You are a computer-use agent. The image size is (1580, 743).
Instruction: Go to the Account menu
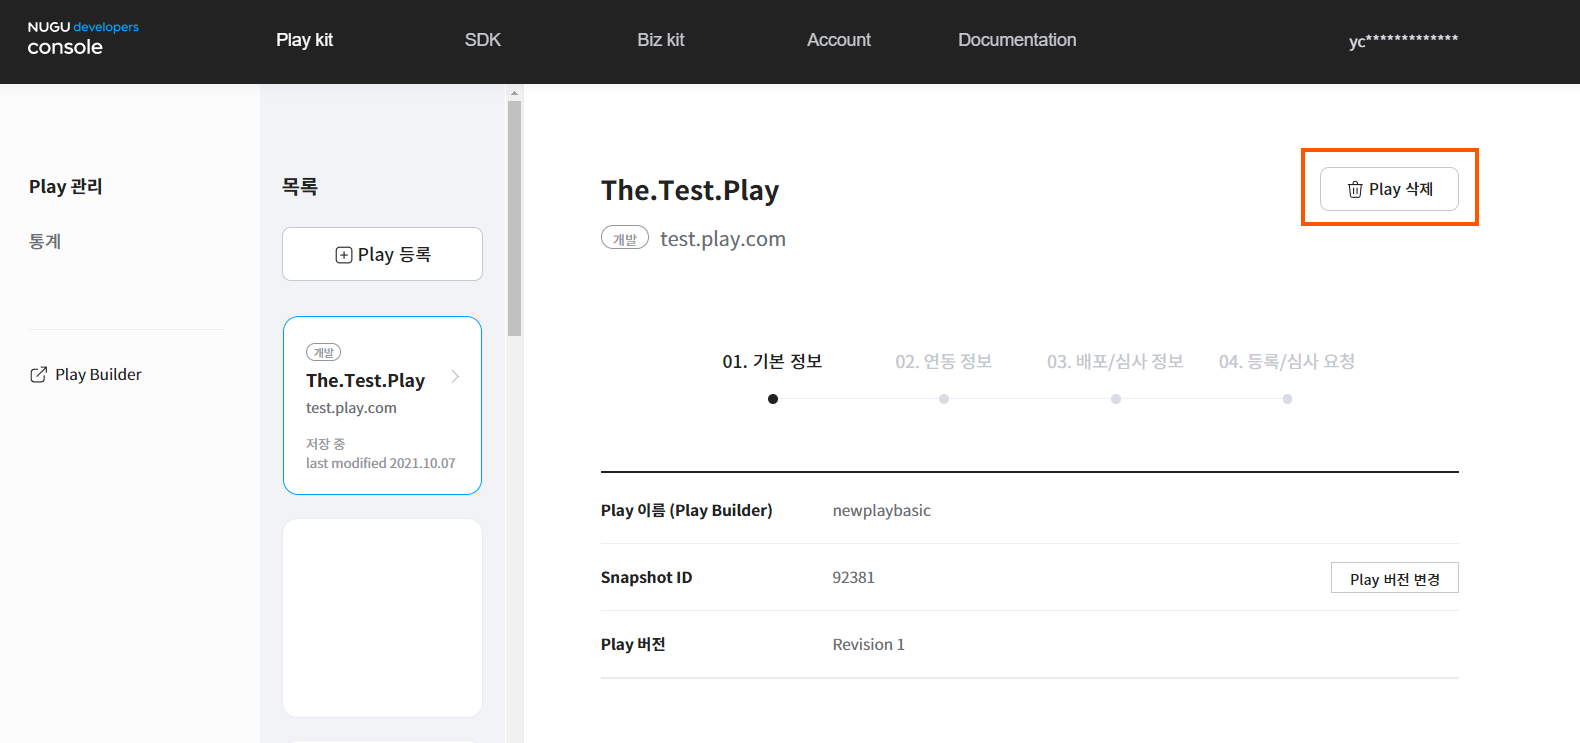tap(838, 40)
